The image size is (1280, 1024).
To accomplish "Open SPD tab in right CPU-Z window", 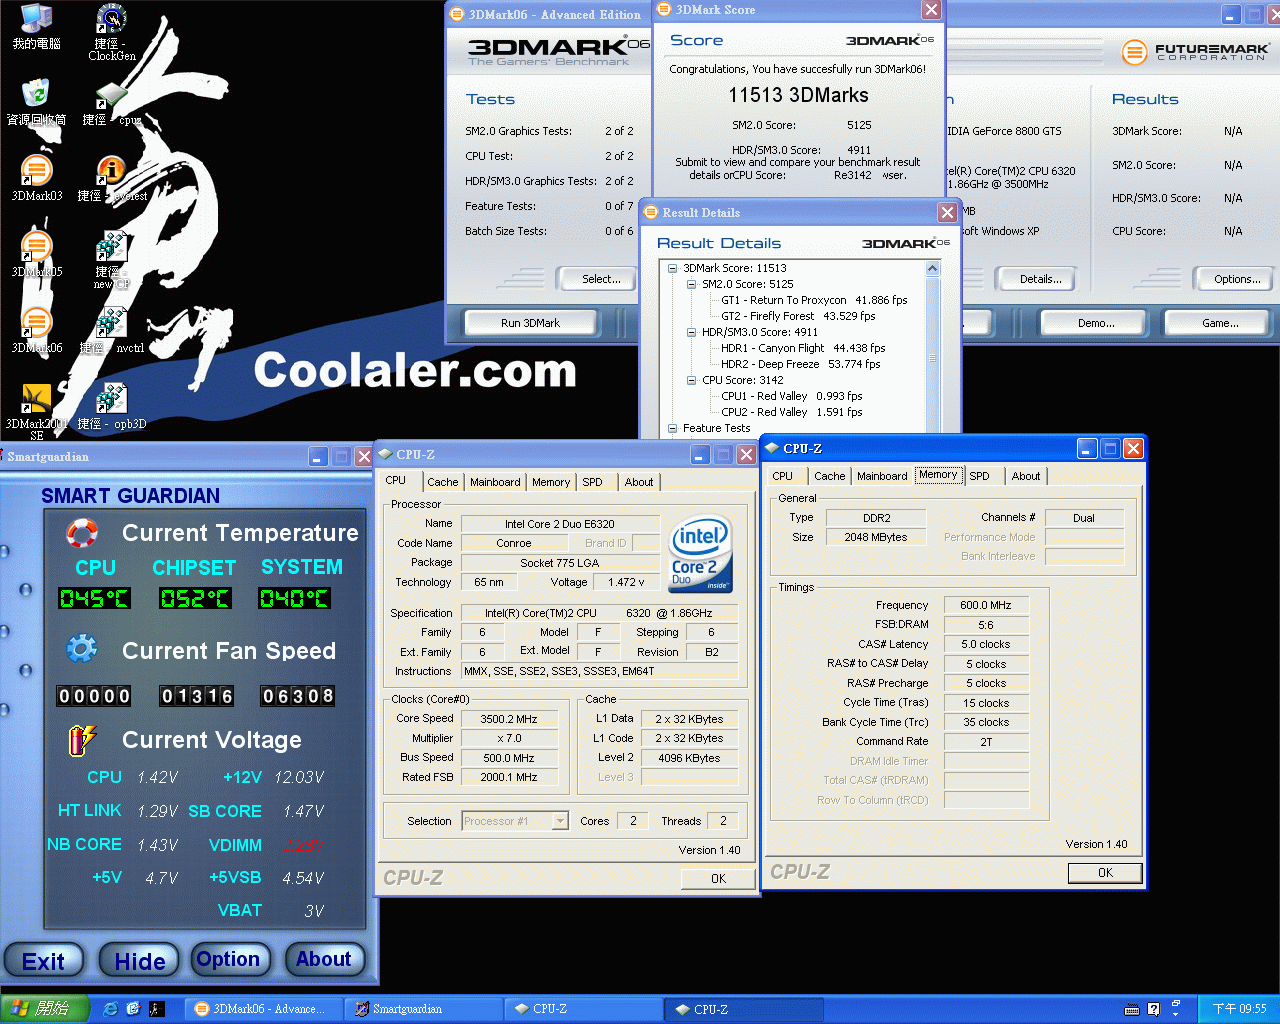I will click(x=979, y=476).
